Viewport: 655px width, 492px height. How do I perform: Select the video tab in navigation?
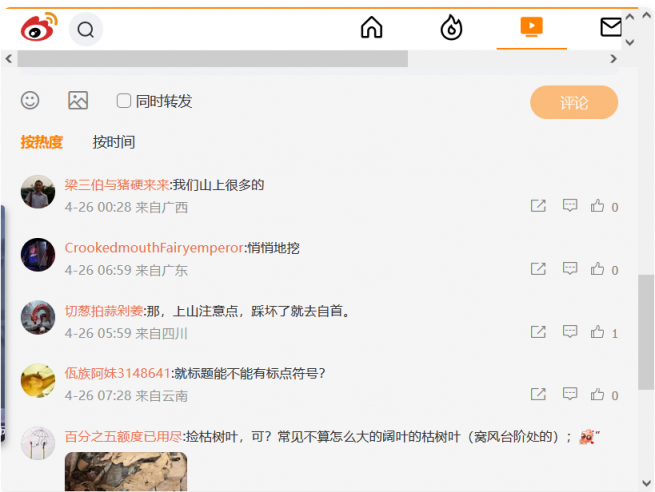(x=531, y=27)
